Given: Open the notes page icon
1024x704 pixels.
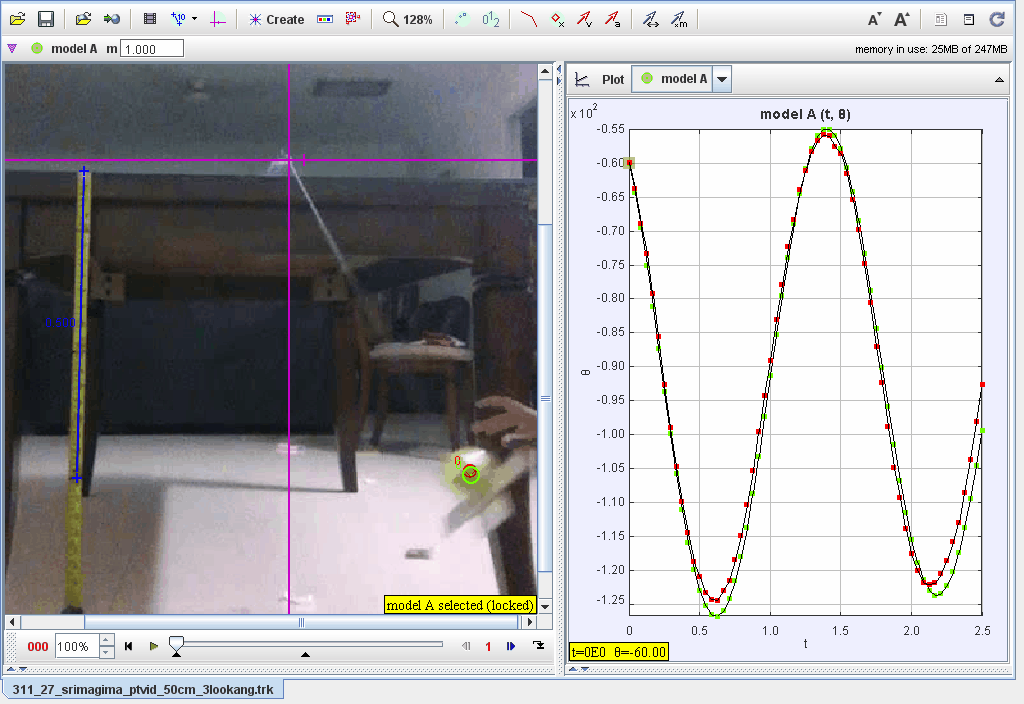Looking at the screenshot, I should pyautogui.click(x=940, y=20).
